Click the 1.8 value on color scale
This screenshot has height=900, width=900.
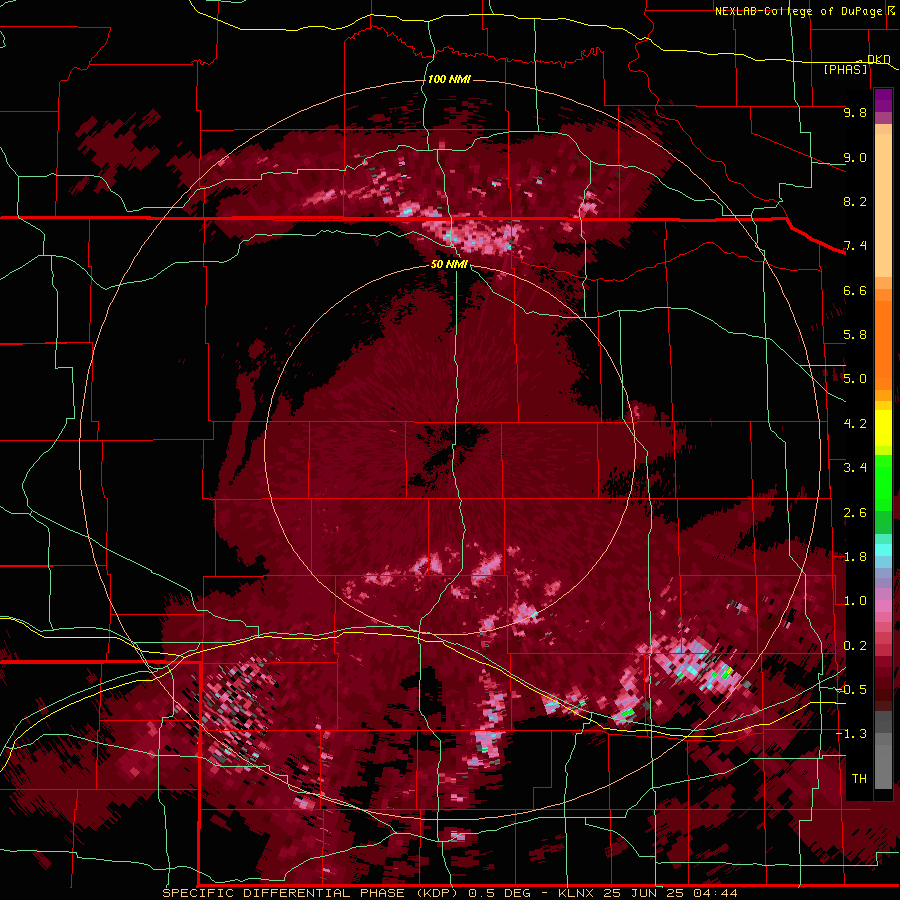pos(855,557)
